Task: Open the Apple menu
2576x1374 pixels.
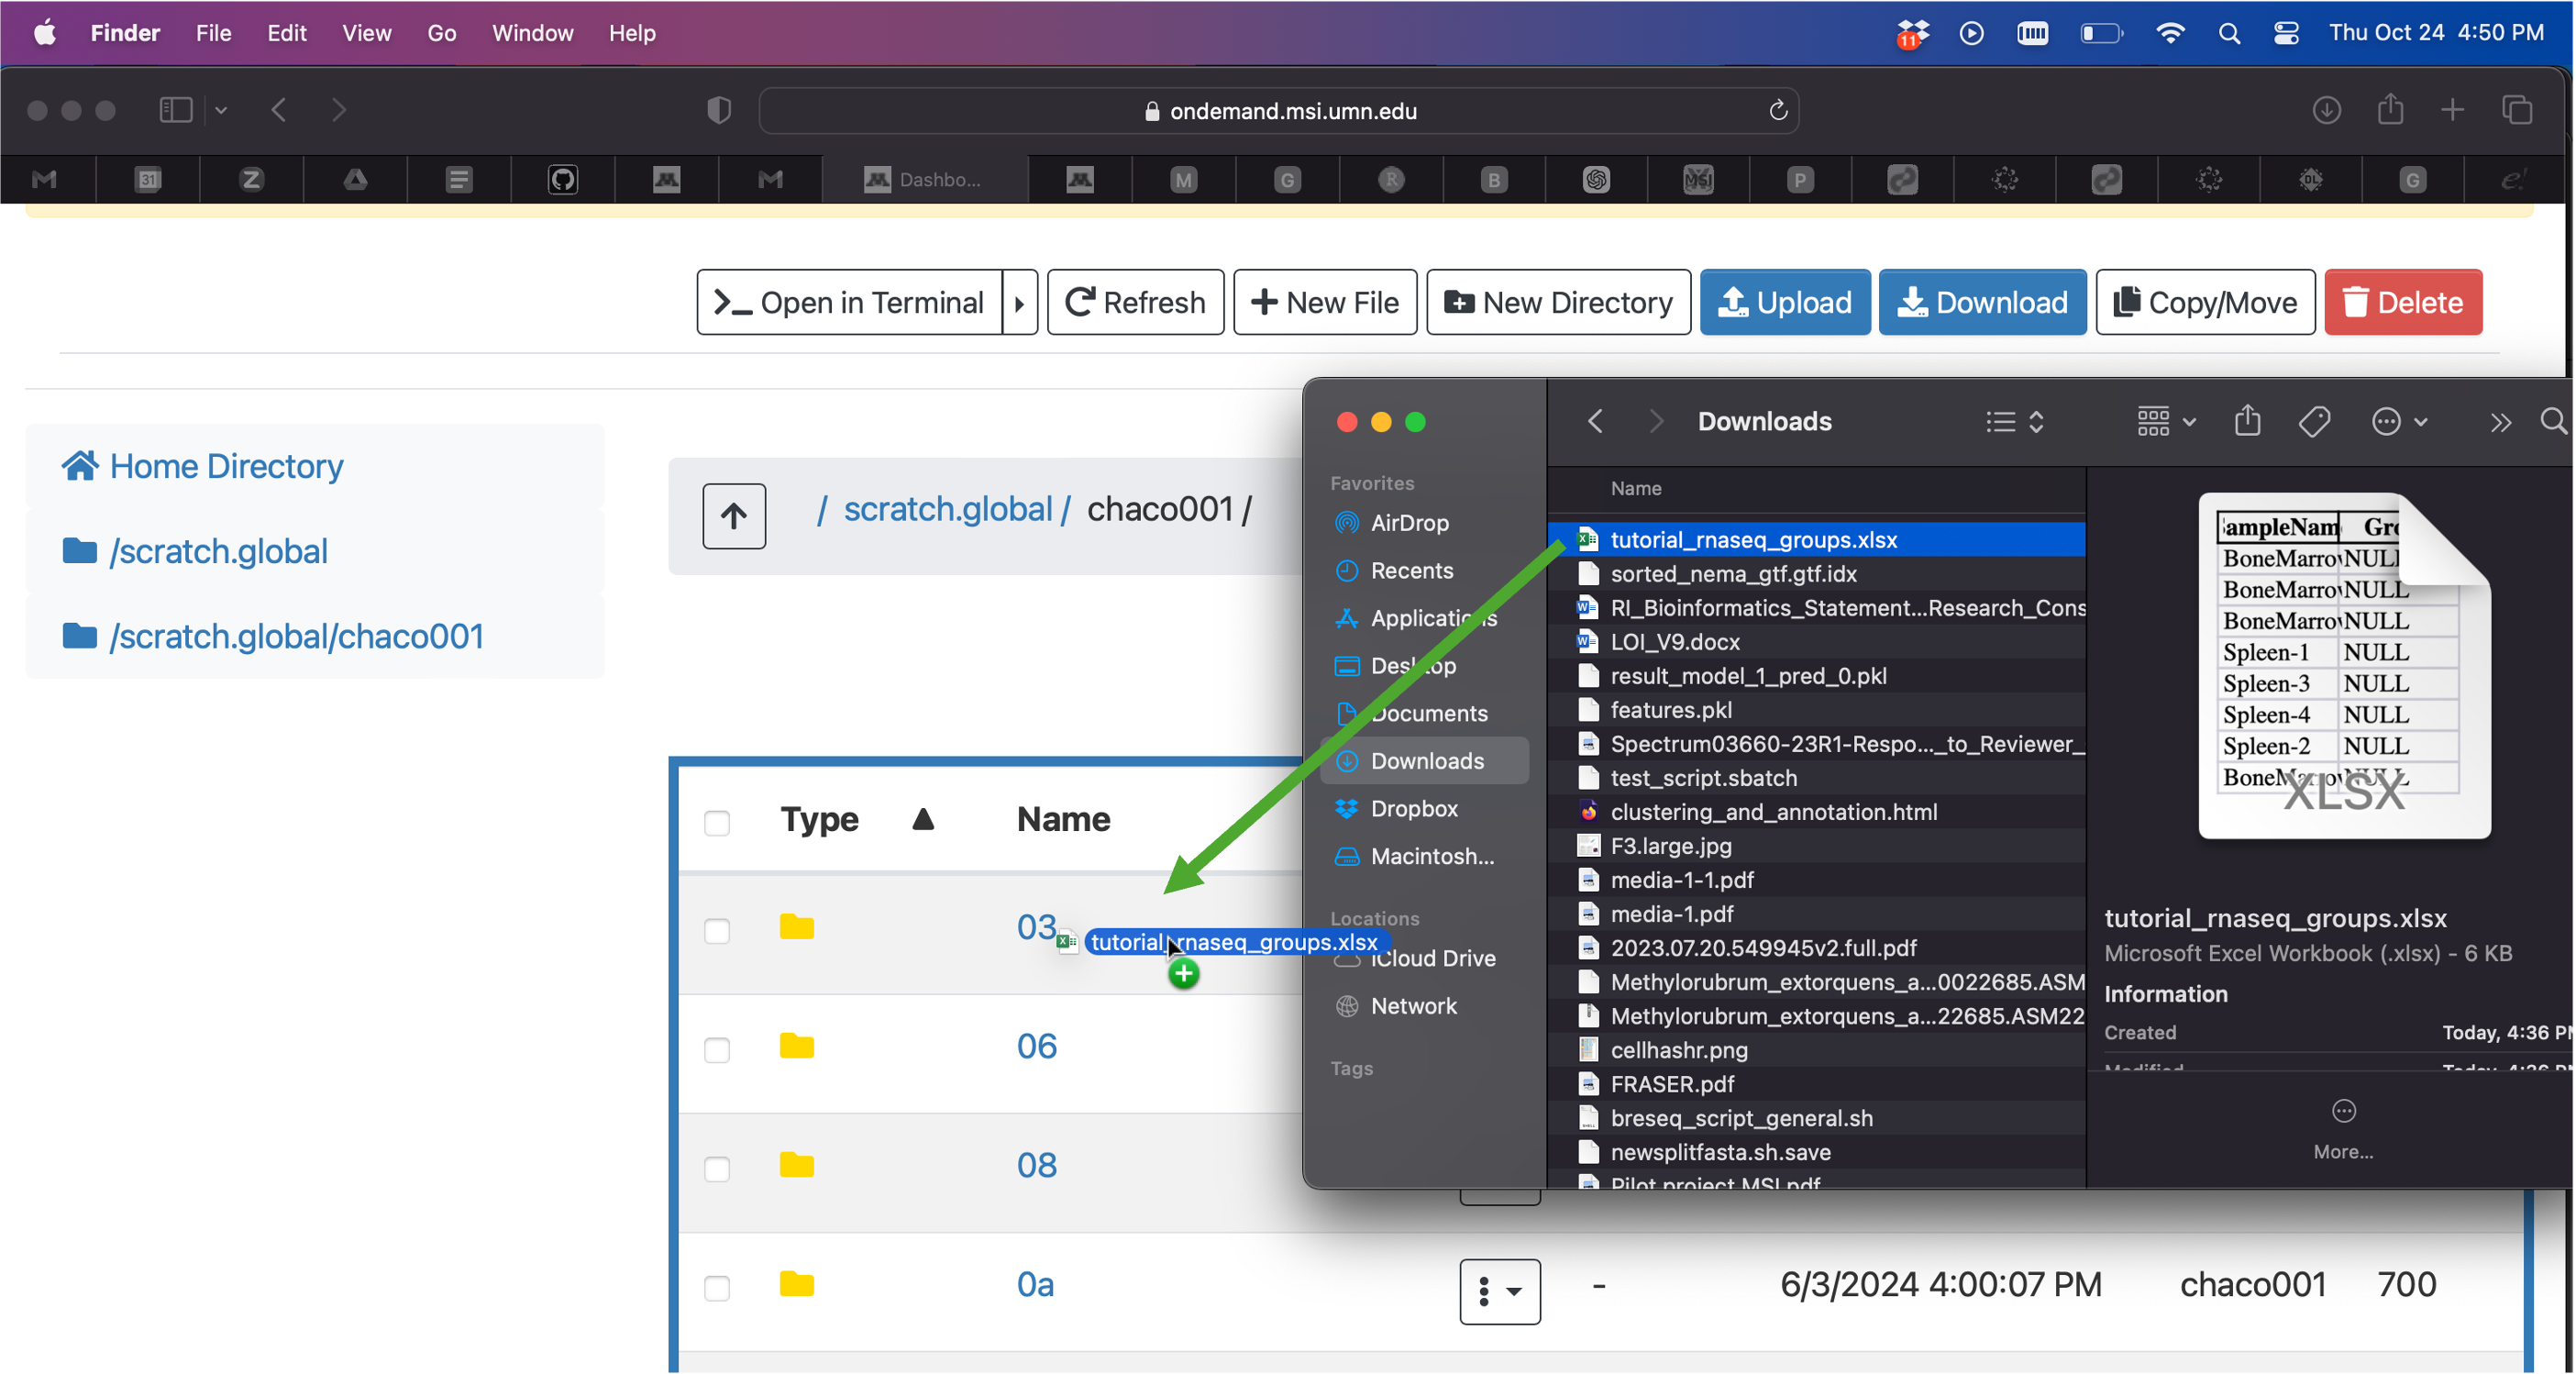Action: [x=45, y=33]
